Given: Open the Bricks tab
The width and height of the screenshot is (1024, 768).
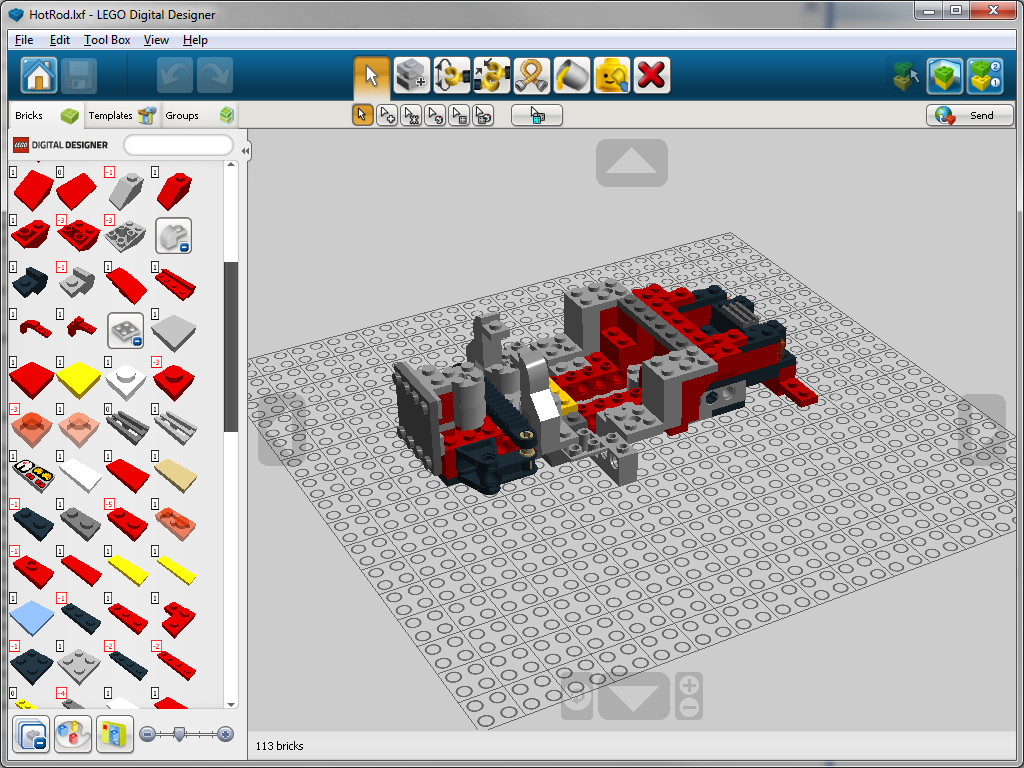Looking at the screenshot, I should click(46, 116).
